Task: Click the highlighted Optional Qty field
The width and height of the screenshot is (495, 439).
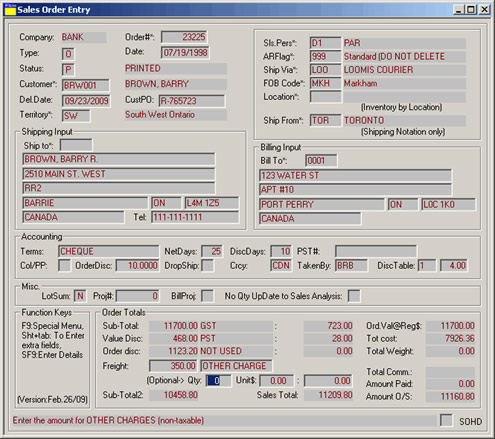Action: [x=218, y=381]
